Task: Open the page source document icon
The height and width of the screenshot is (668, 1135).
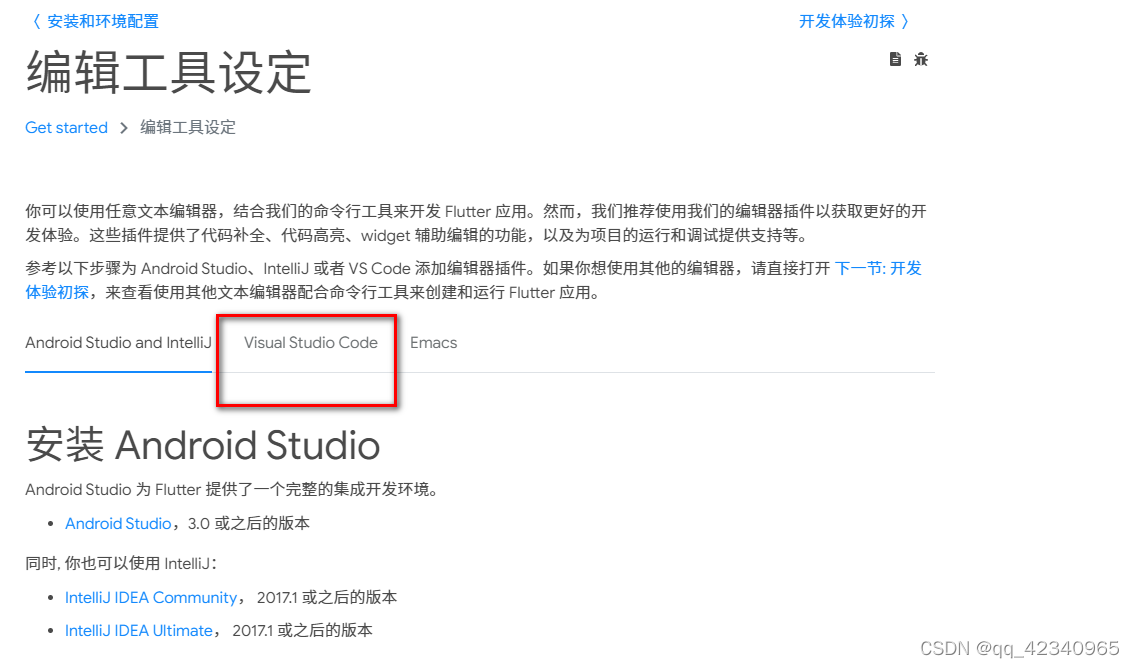Action: (895, 59)
